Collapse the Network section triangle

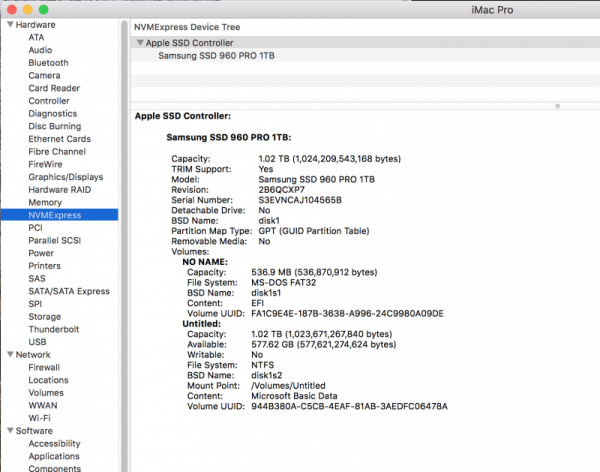click(10, 354)
